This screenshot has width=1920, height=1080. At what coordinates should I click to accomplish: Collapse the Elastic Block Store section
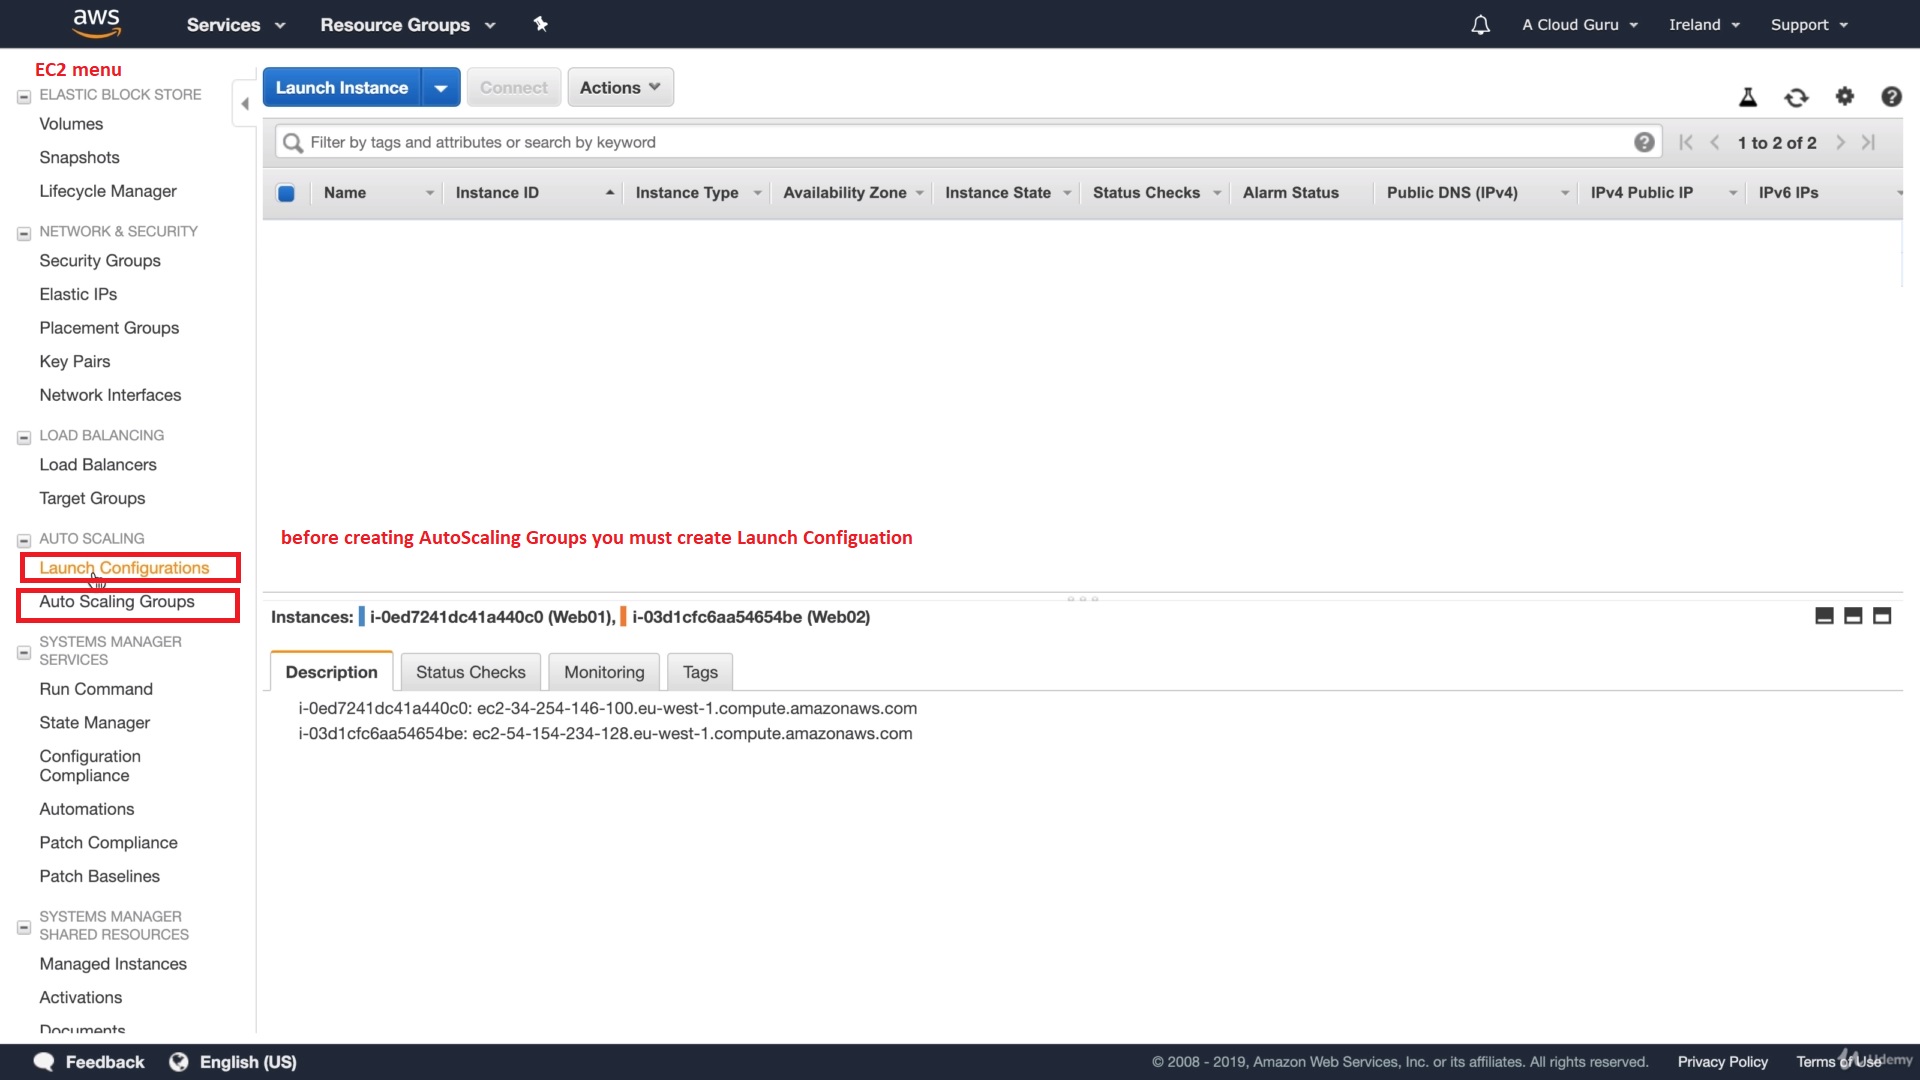point(24,97)
